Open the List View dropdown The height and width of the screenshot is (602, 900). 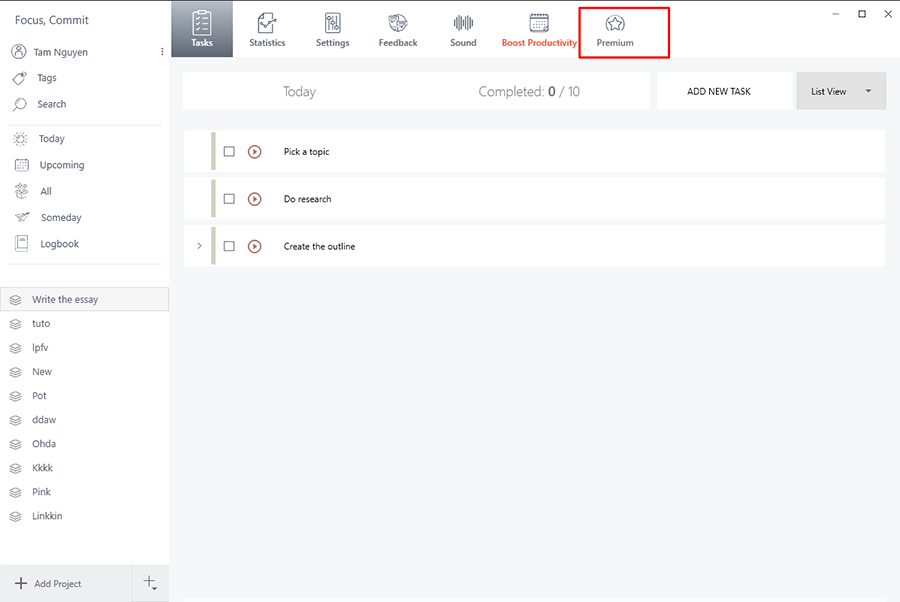841,91
